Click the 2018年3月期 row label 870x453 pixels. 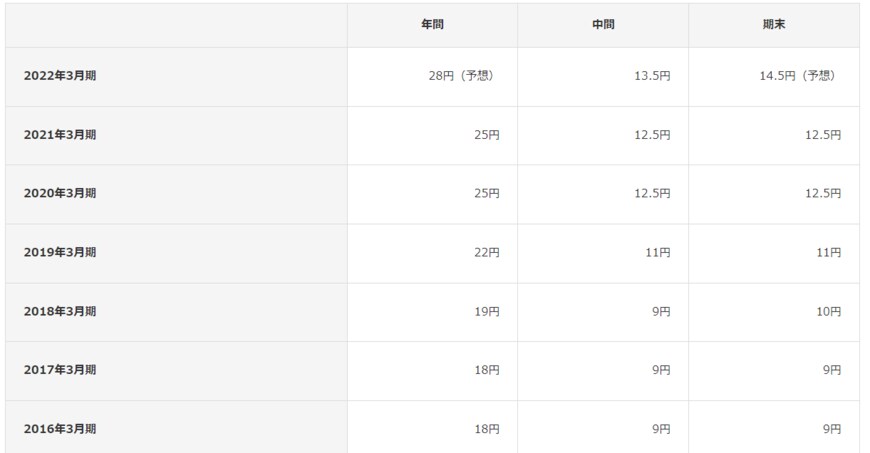(60, 312)
